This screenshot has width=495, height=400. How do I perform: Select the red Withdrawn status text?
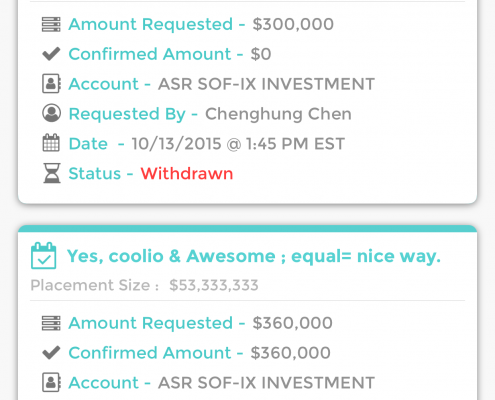(x=187, y=173)
